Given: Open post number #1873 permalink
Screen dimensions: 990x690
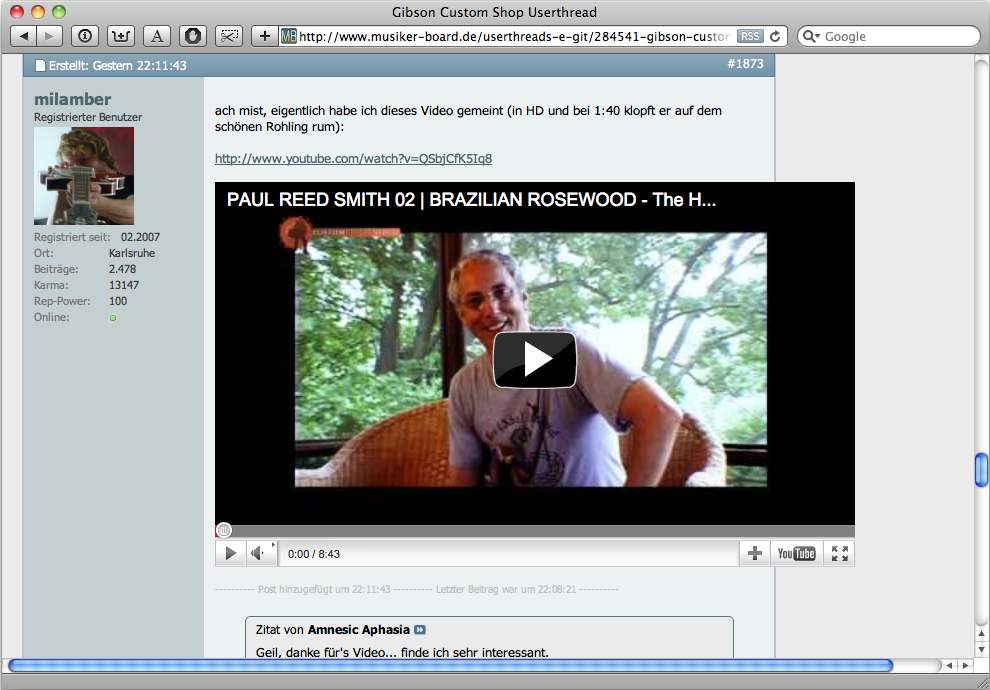Looking at the screenshot, I should tap(745, 64).
